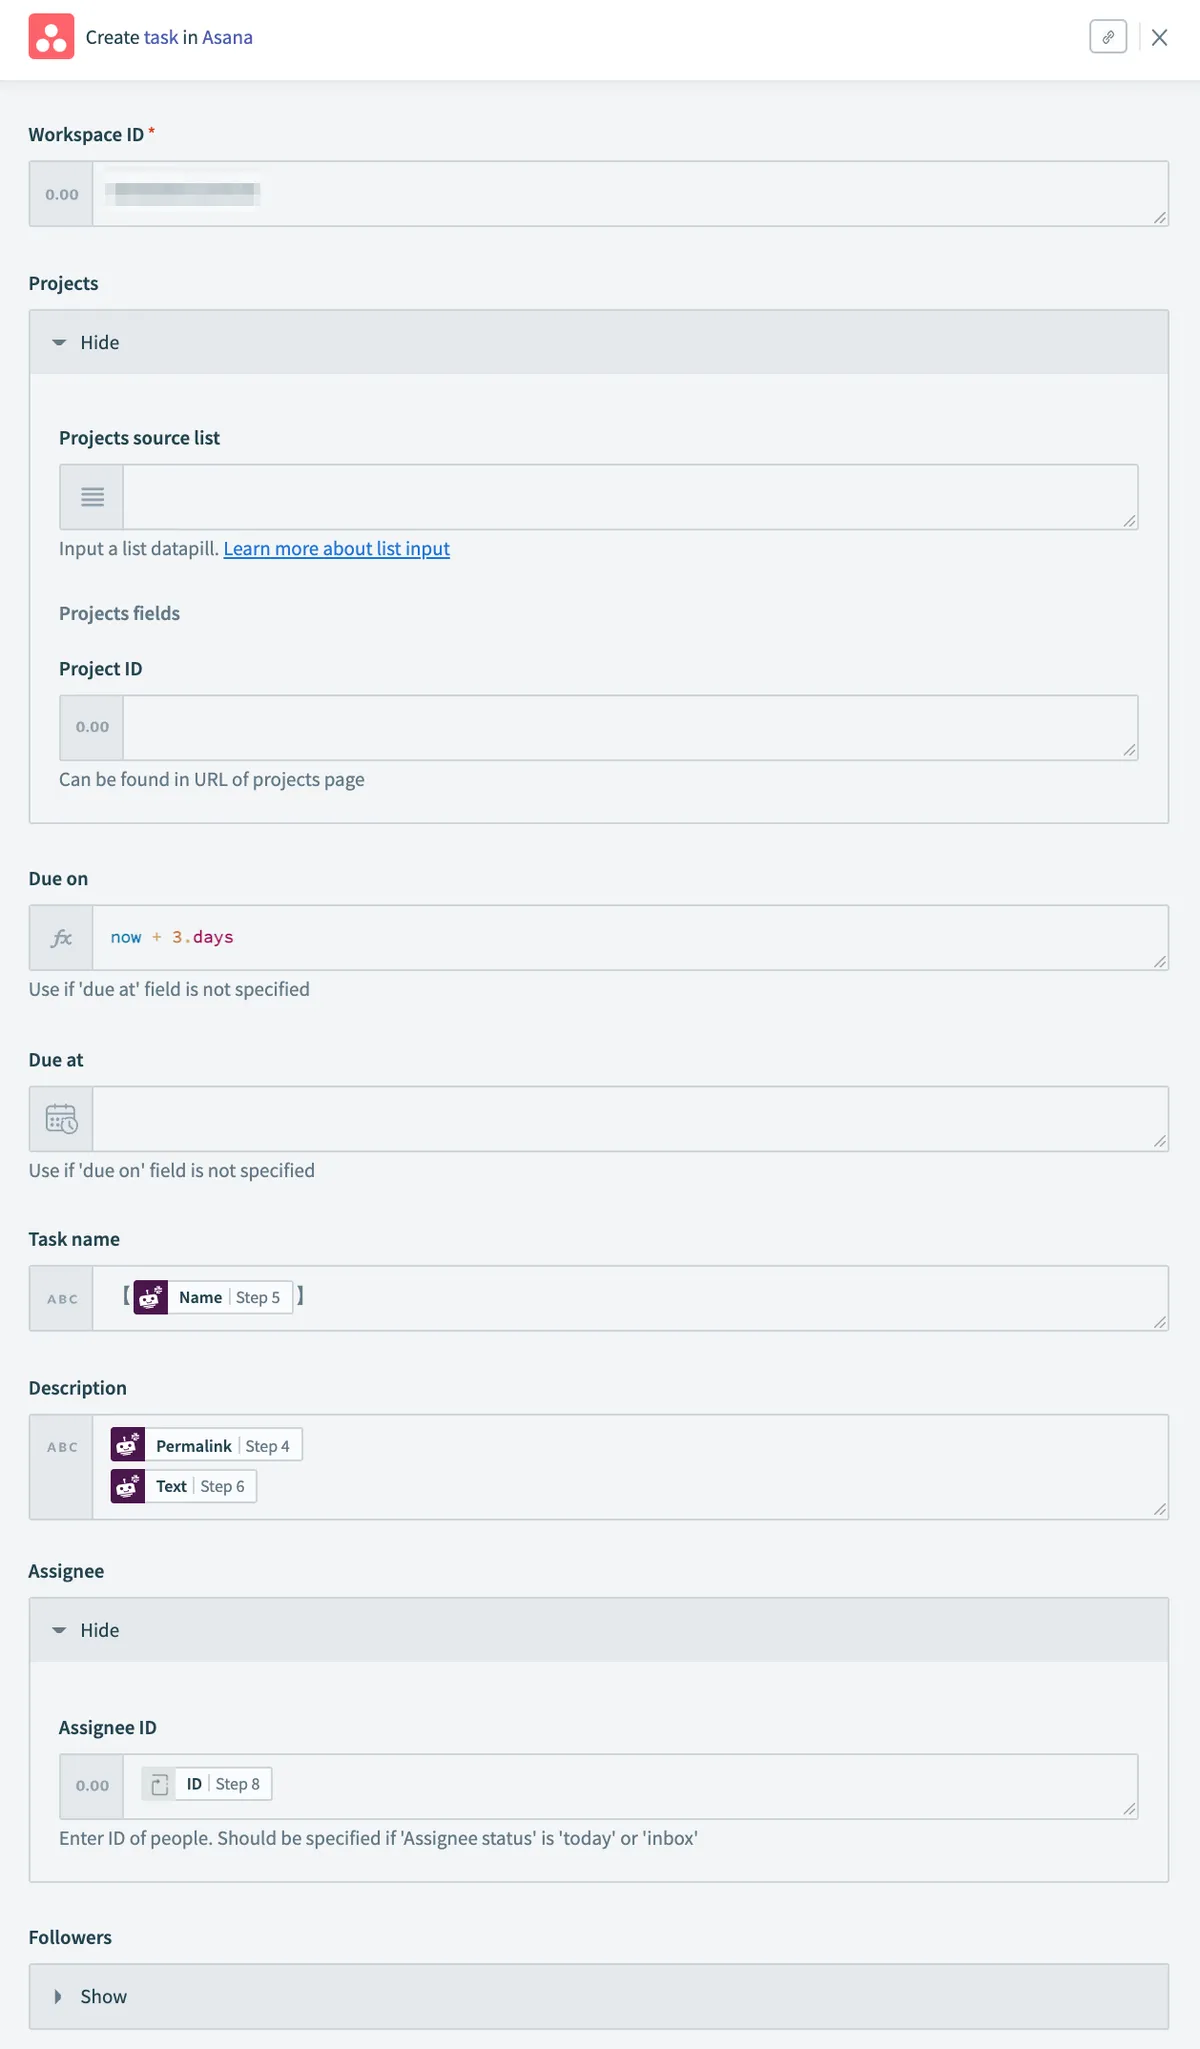The width and height of the screenshot is (1200, 2049).
Task: Click the Due at input field
Action: pos(628,1119)
